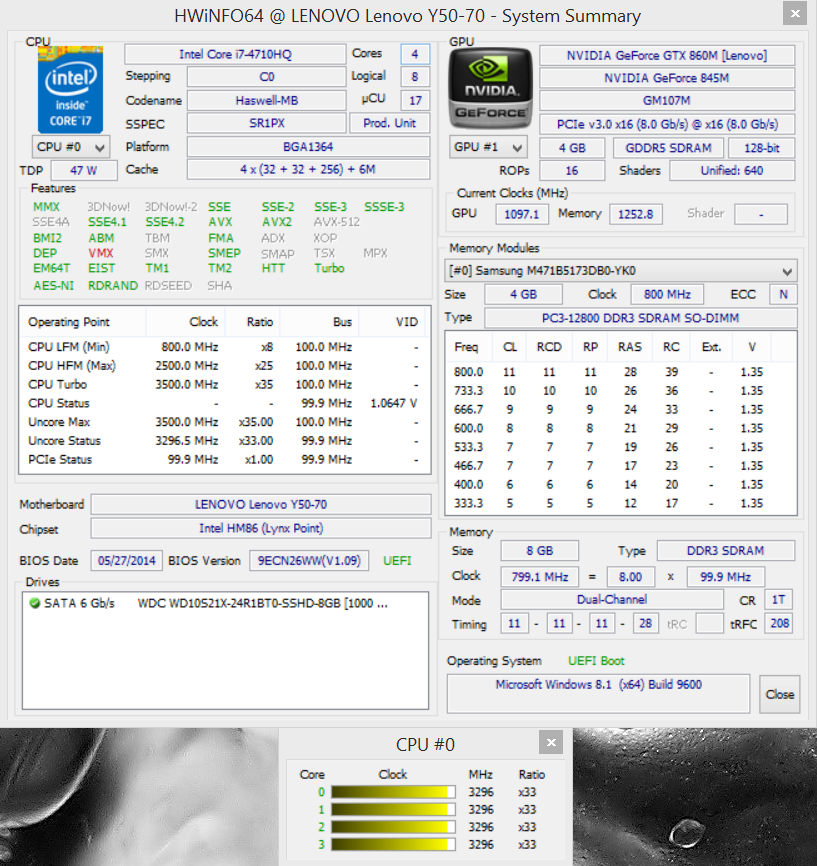Click the red VMX feature label
The width and height of the screenshot is (817, 866).
click(x=101, y=253)
